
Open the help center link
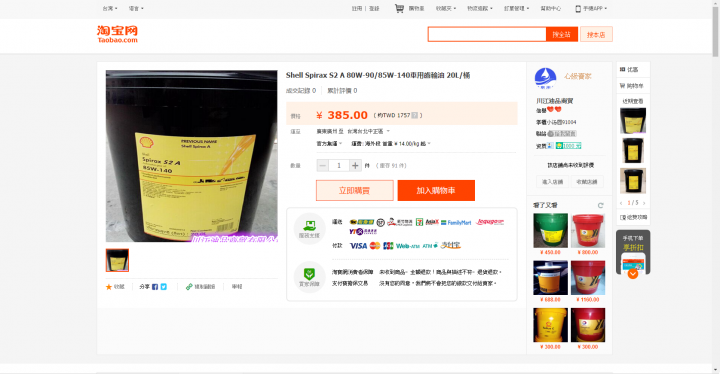click(551, 8)
